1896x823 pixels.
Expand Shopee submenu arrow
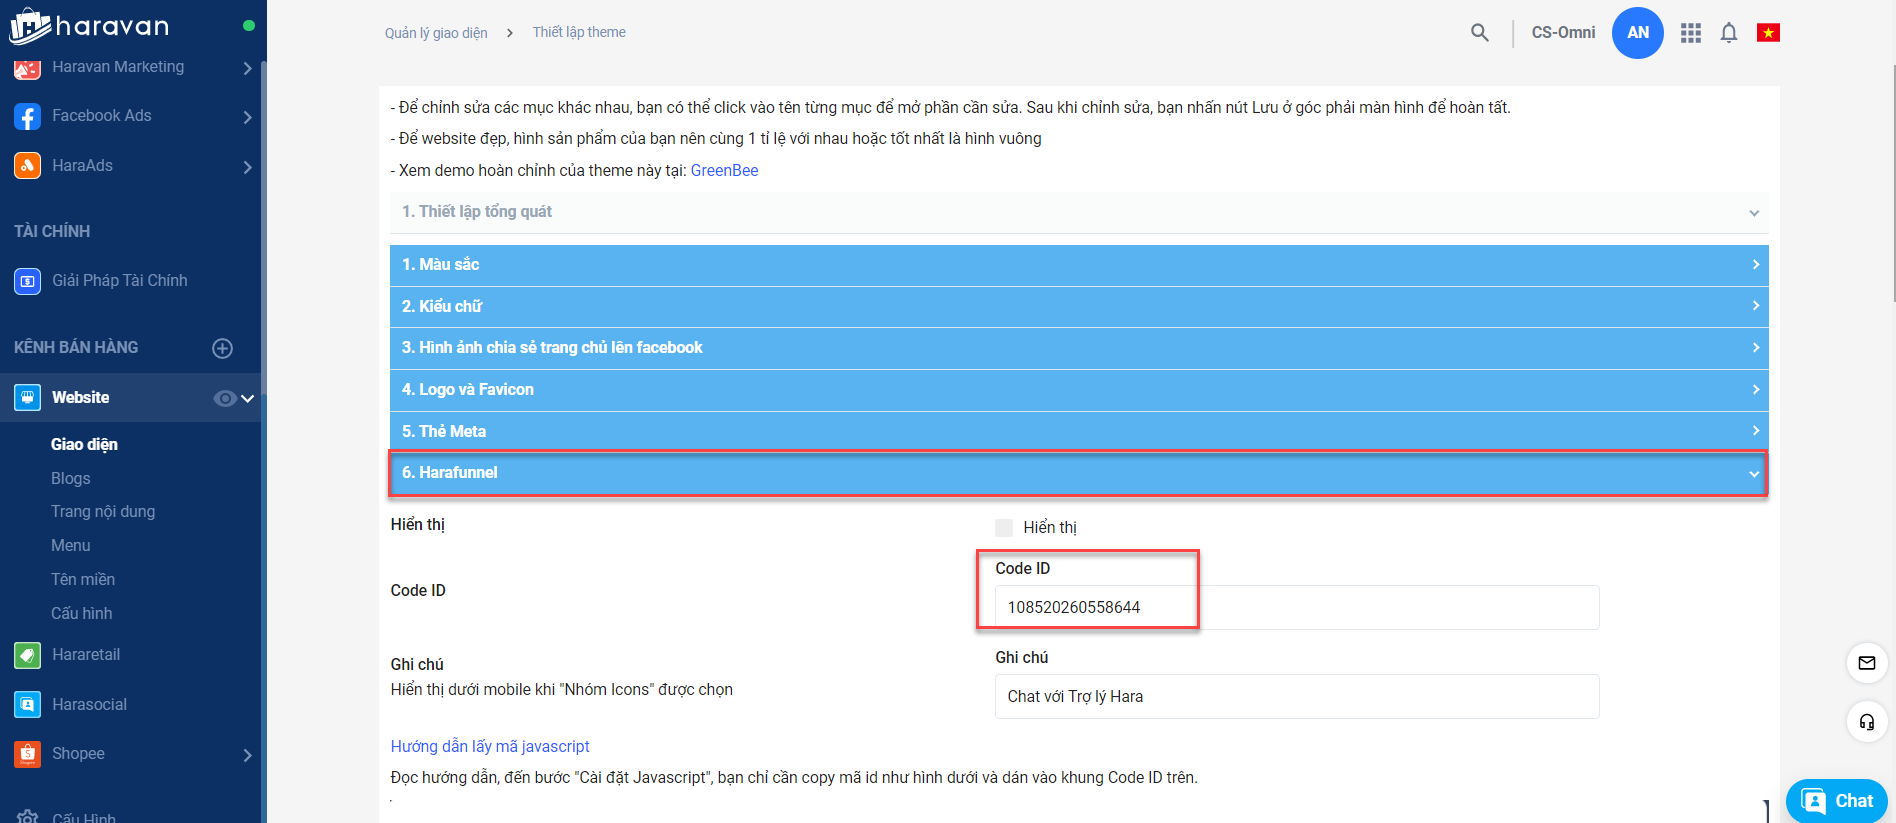[x=247, y=755]
